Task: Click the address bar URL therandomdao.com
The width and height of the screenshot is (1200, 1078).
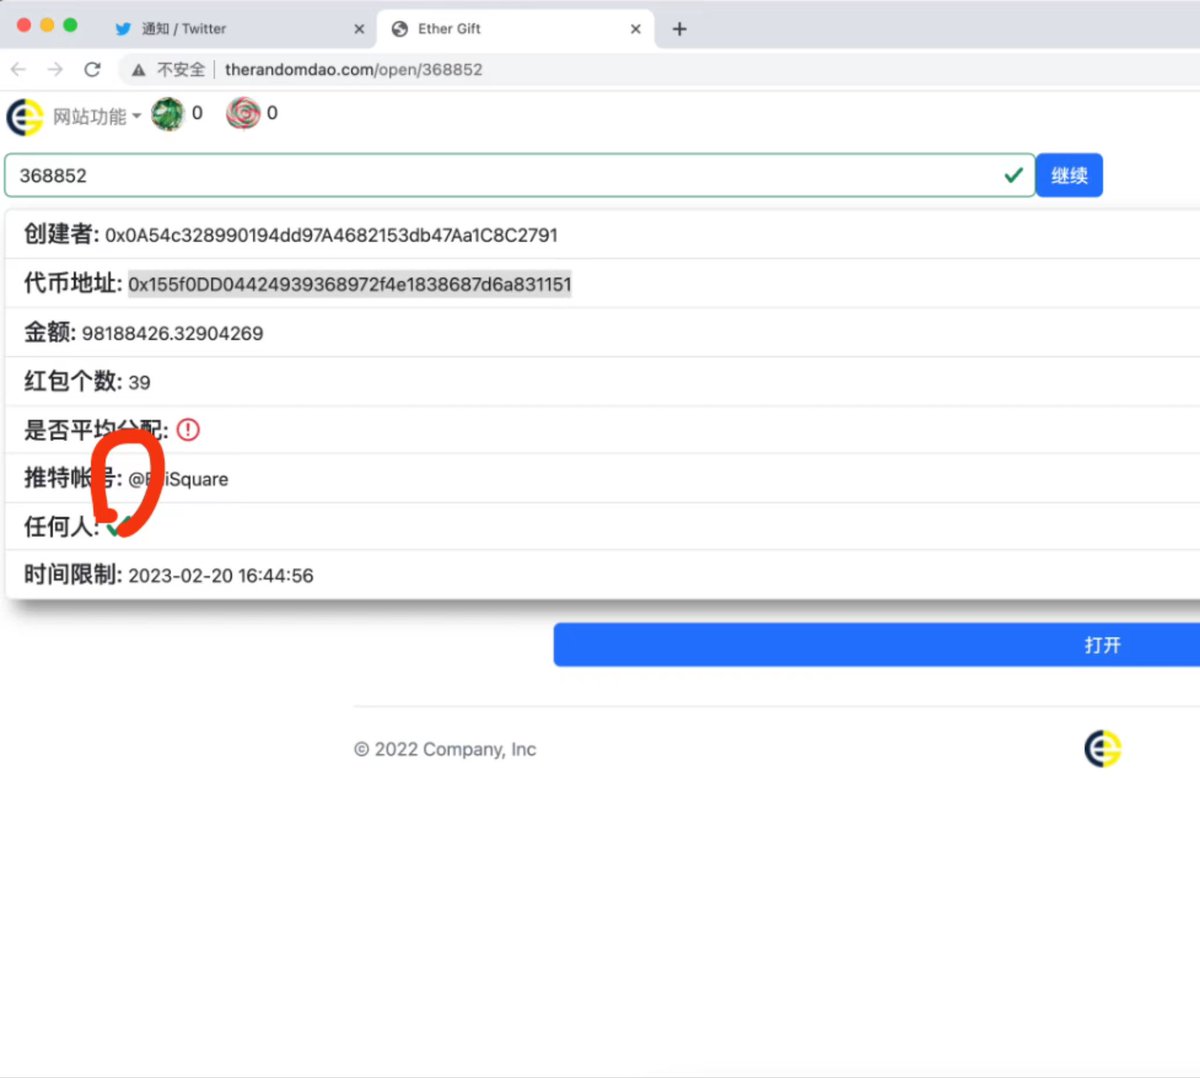Action: click(x=353, y=69)
